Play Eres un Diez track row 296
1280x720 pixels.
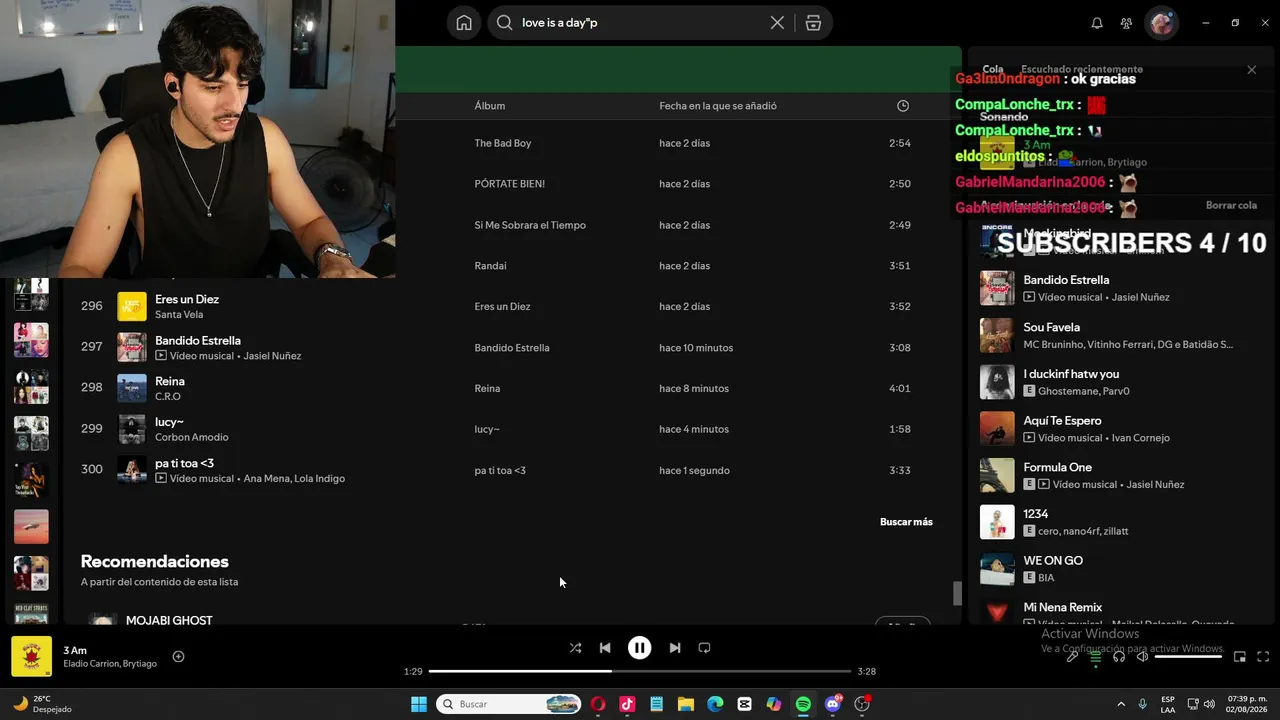(x=510, y=306)
